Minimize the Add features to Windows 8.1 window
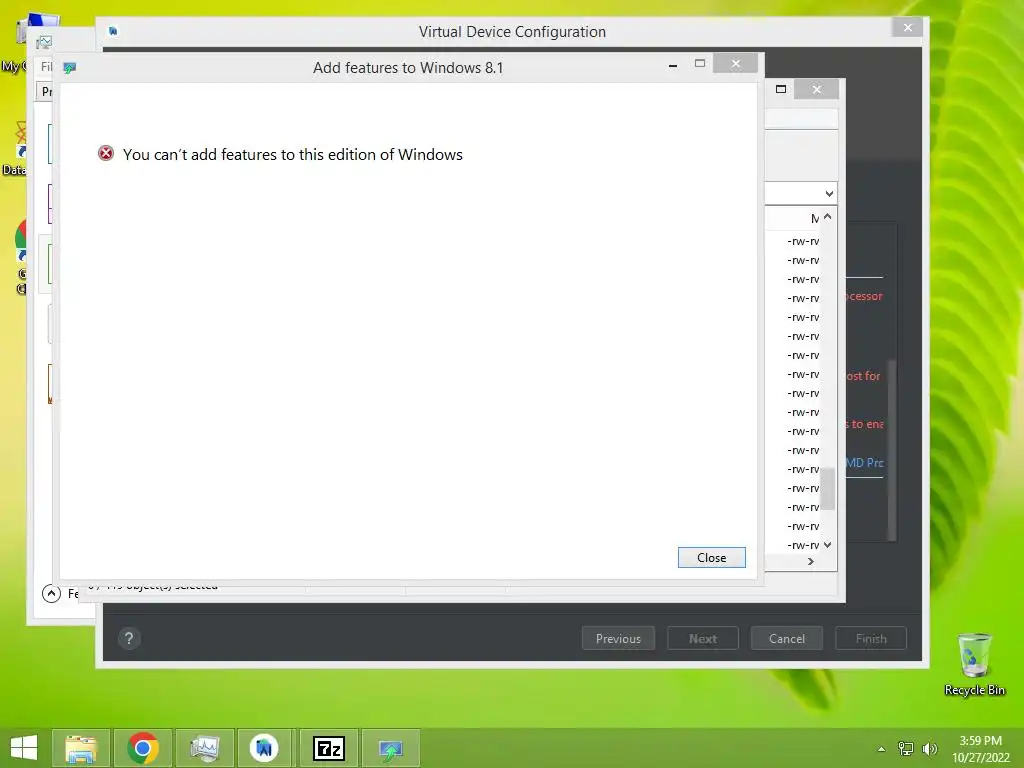 [x=673, y=65]
